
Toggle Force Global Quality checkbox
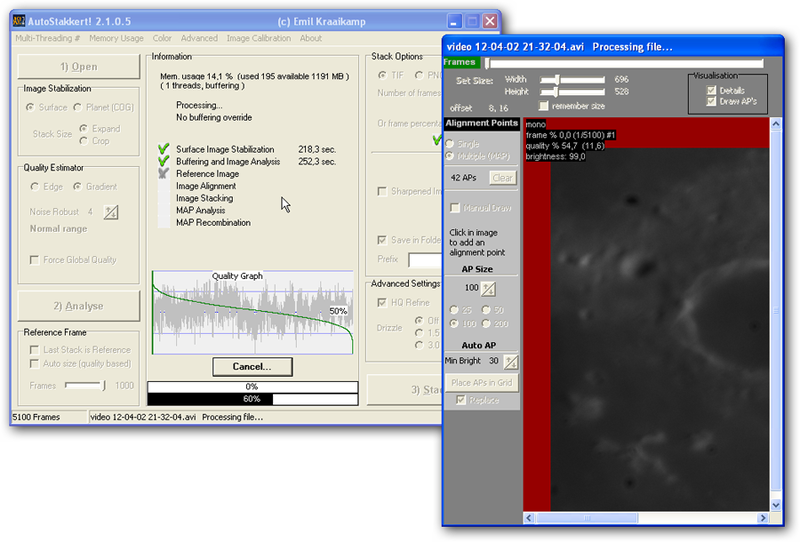[34, 260]
